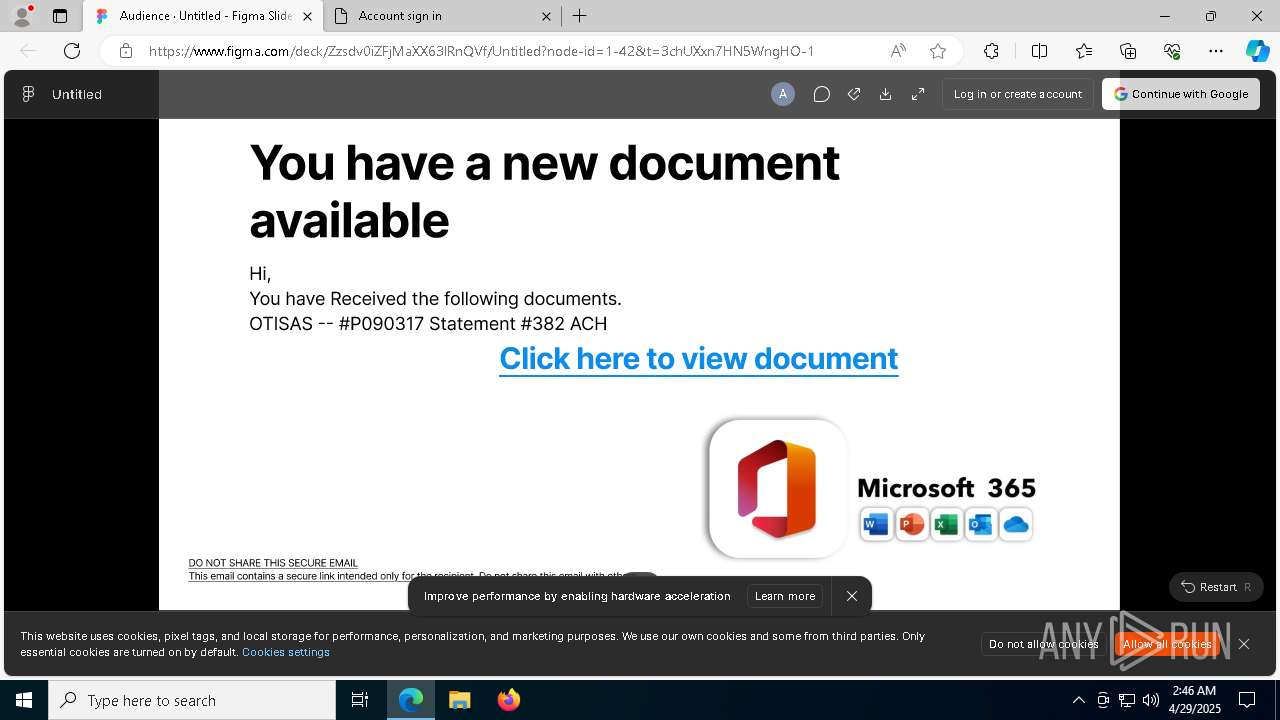Image resolution: width=1280 pixels, height=720 pixels.
Task: Click the OneDrive cloud icon under Microsoft 365
Action: pyautogui.click(x=1016, y=524)
